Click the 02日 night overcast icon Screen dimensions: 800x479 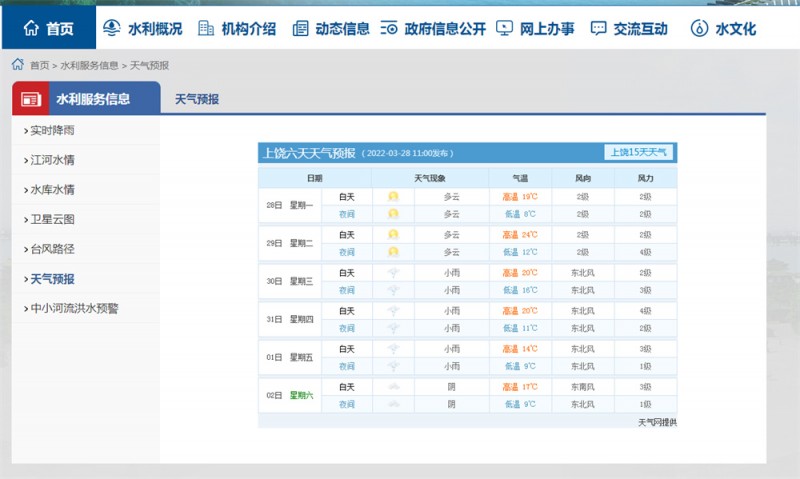pyautogui.click(x=393, y=405)
